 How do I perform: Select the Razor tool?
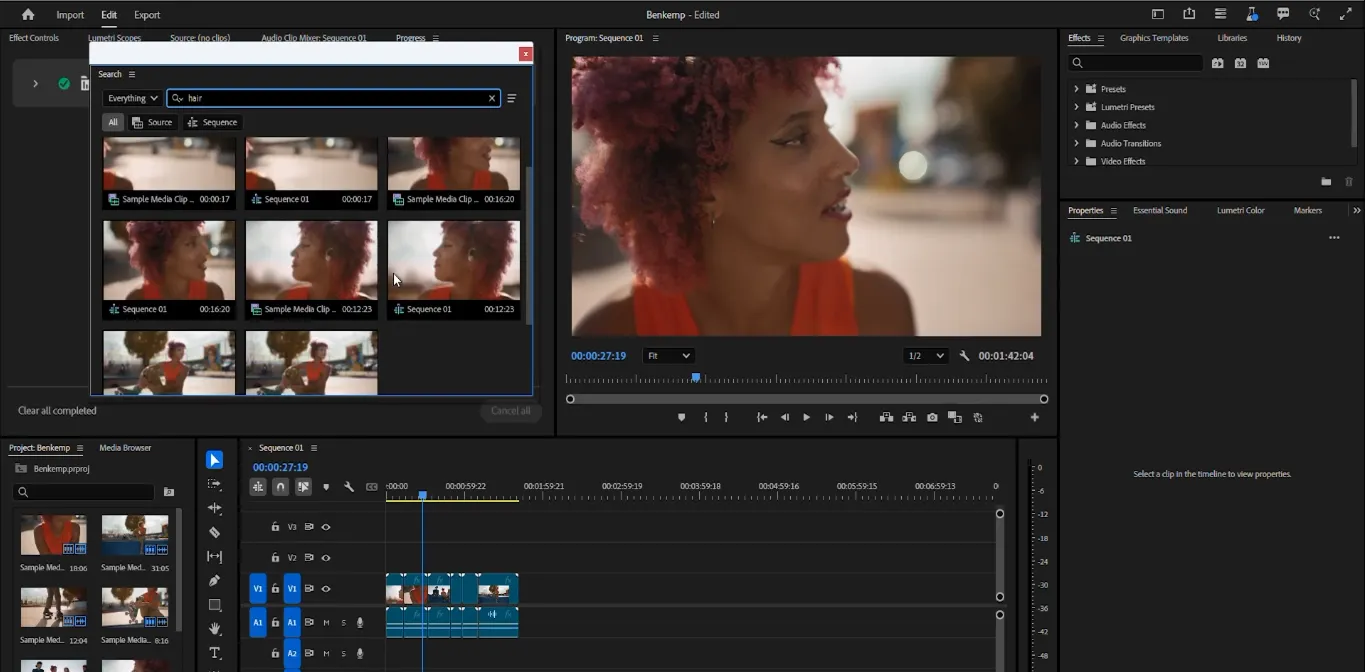214,532
